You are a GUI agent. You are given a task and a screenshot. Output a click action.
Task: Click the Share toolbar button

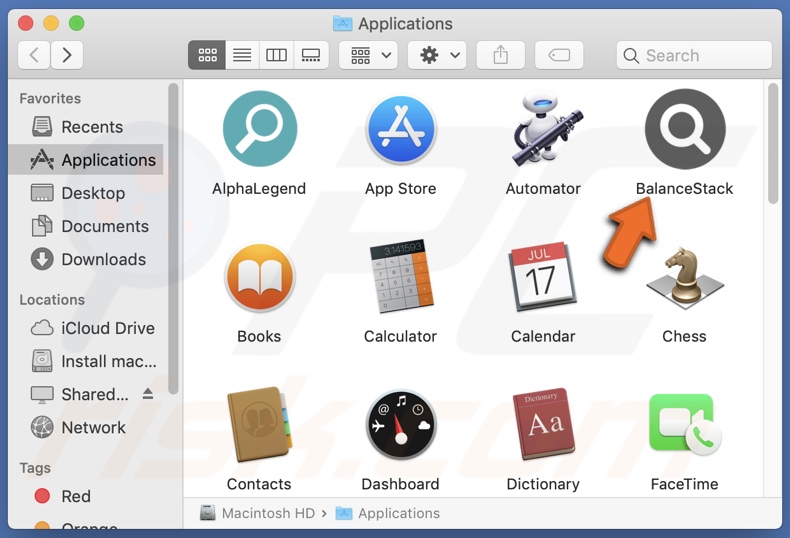point(500,55)
